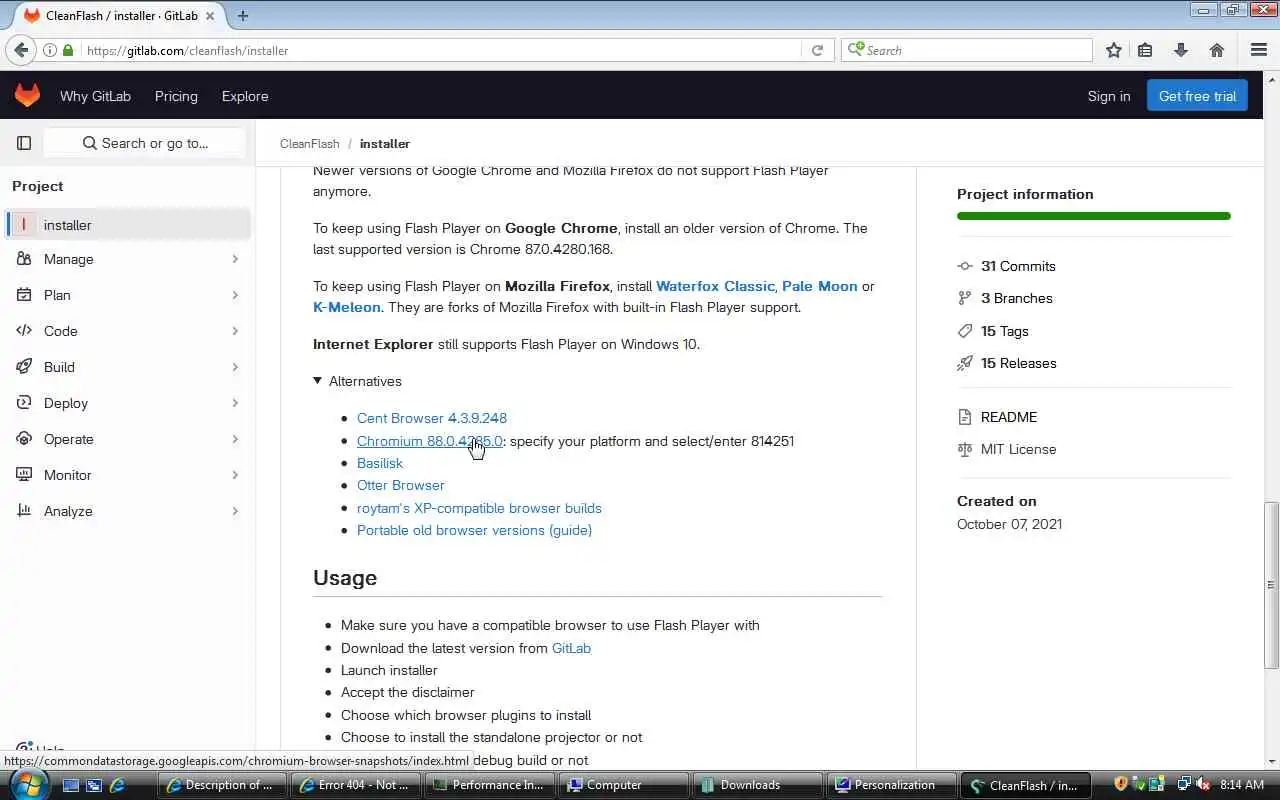Screen dimensions: 1280x800
Task: Open the bookmarks list icon
Action: (x=1146, y=50)
